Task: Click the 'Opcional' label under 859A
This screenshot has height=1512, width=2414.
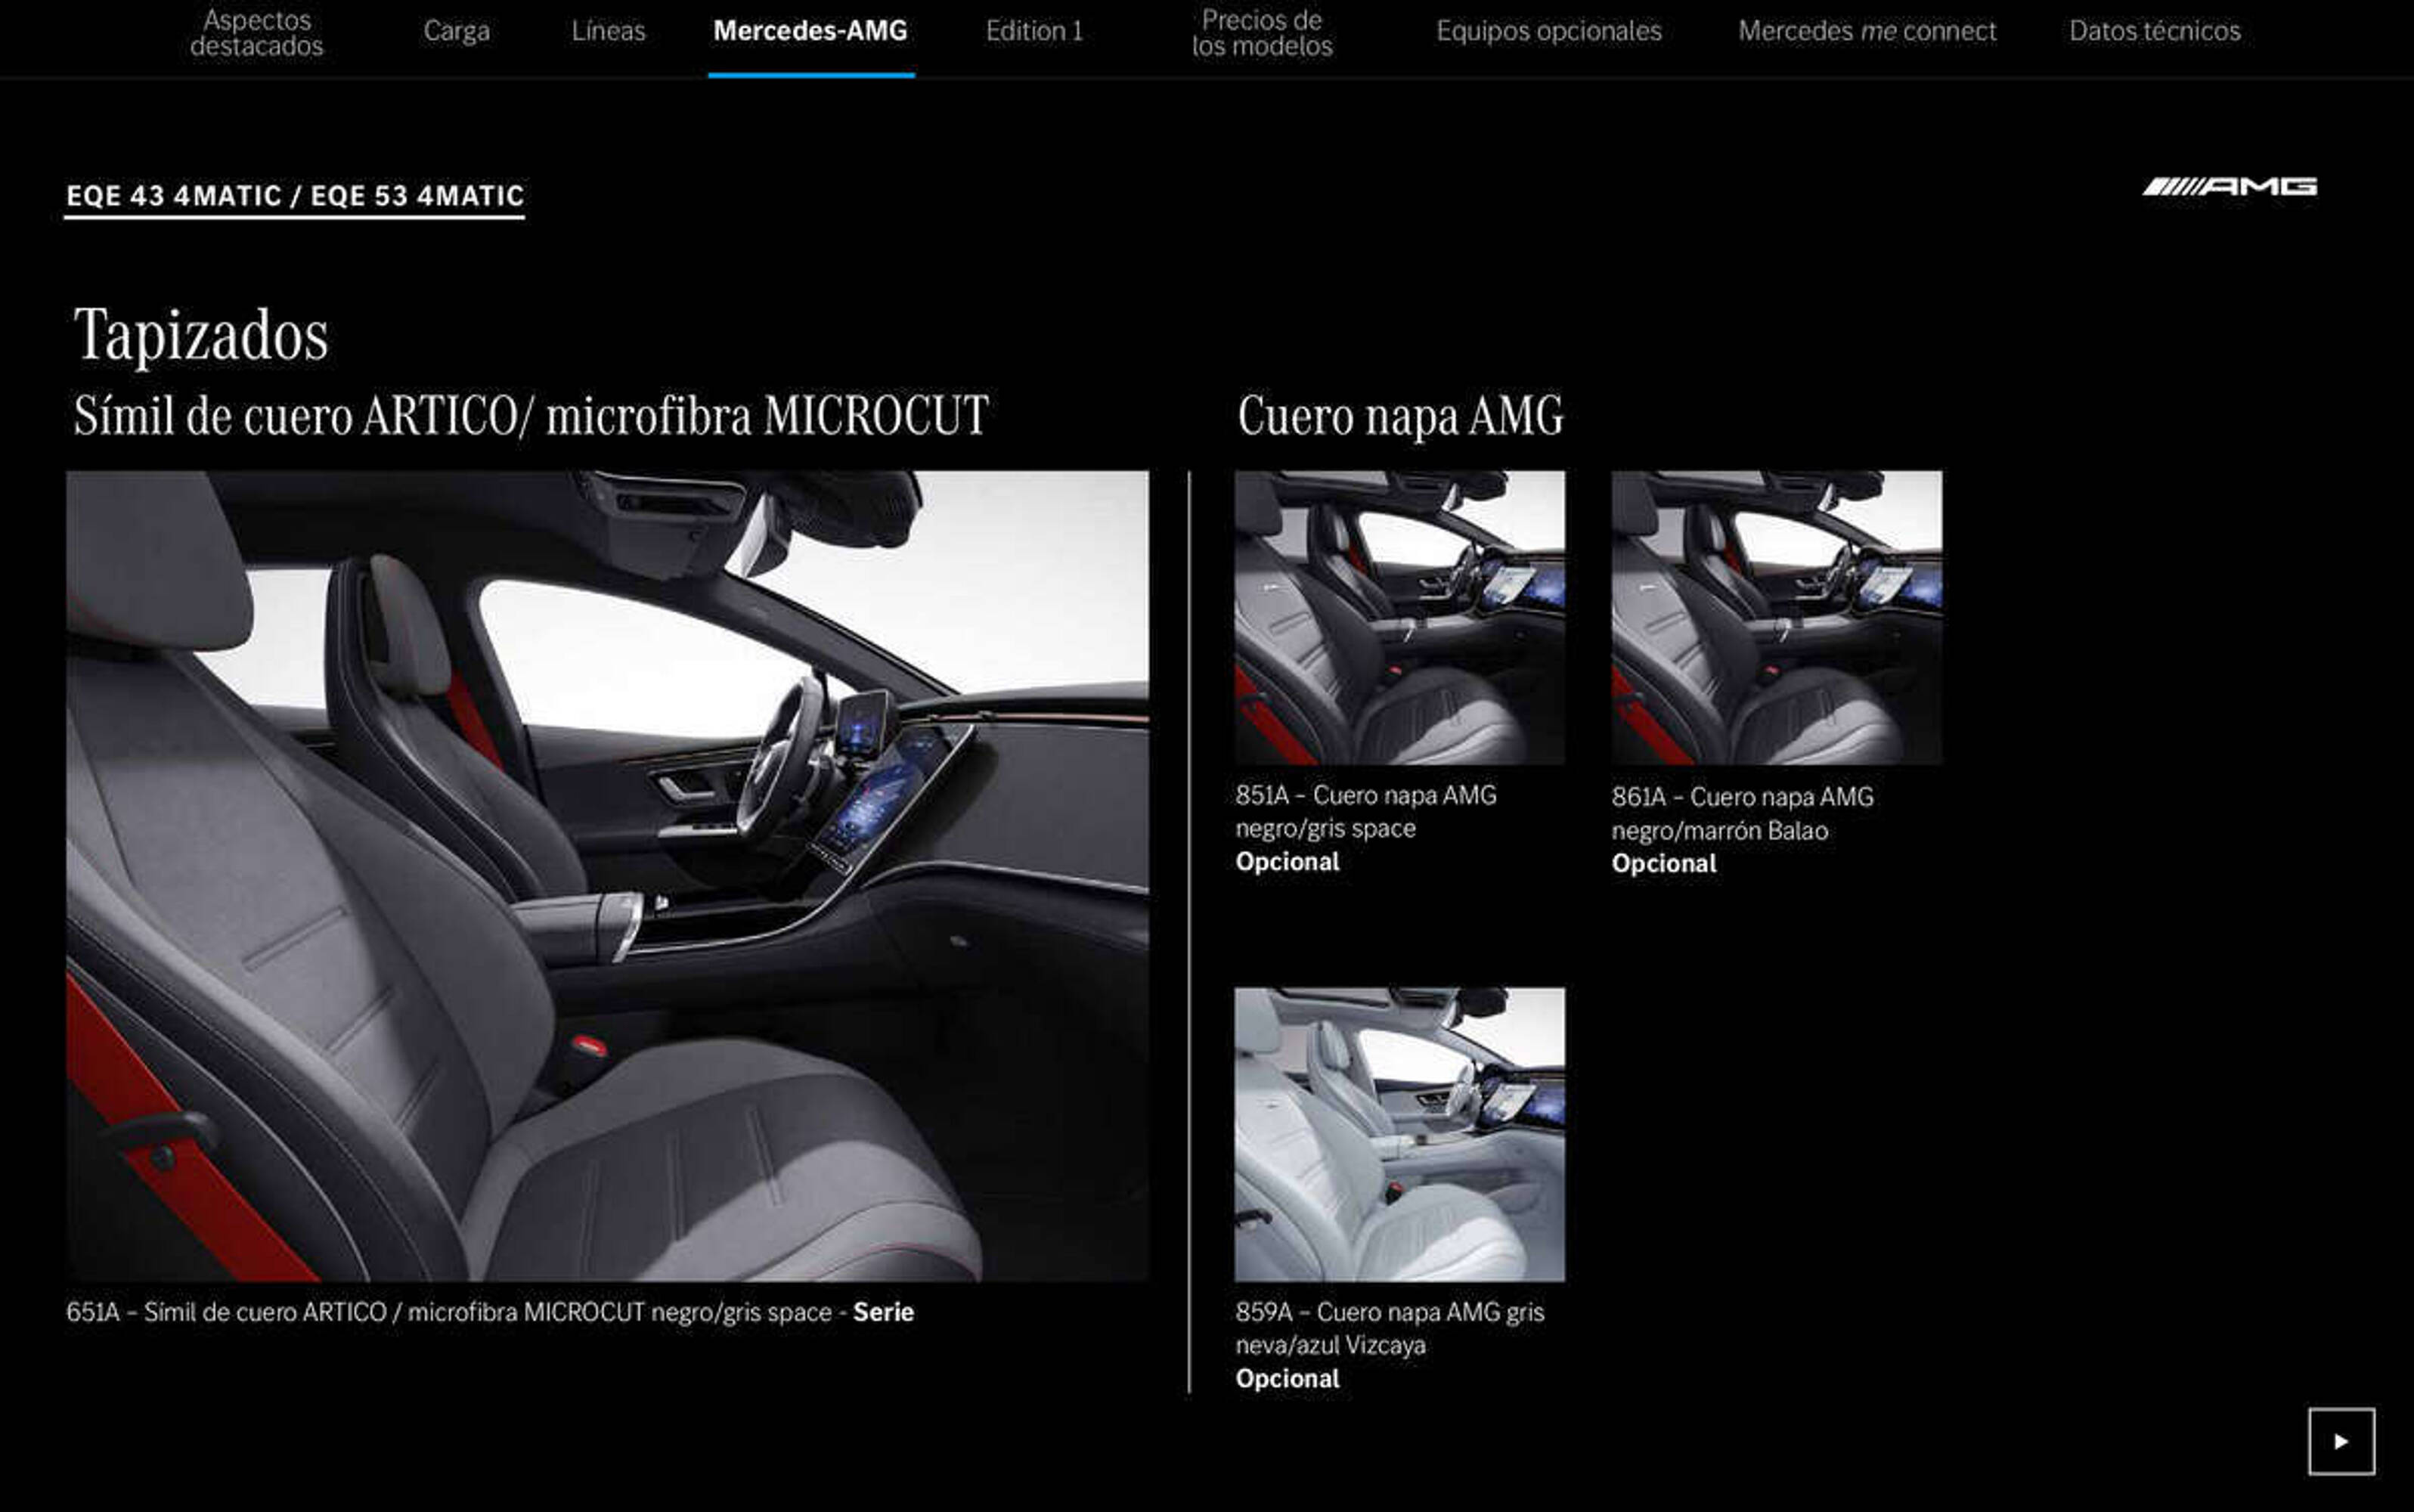Action: click(x=1288, y=1379)
